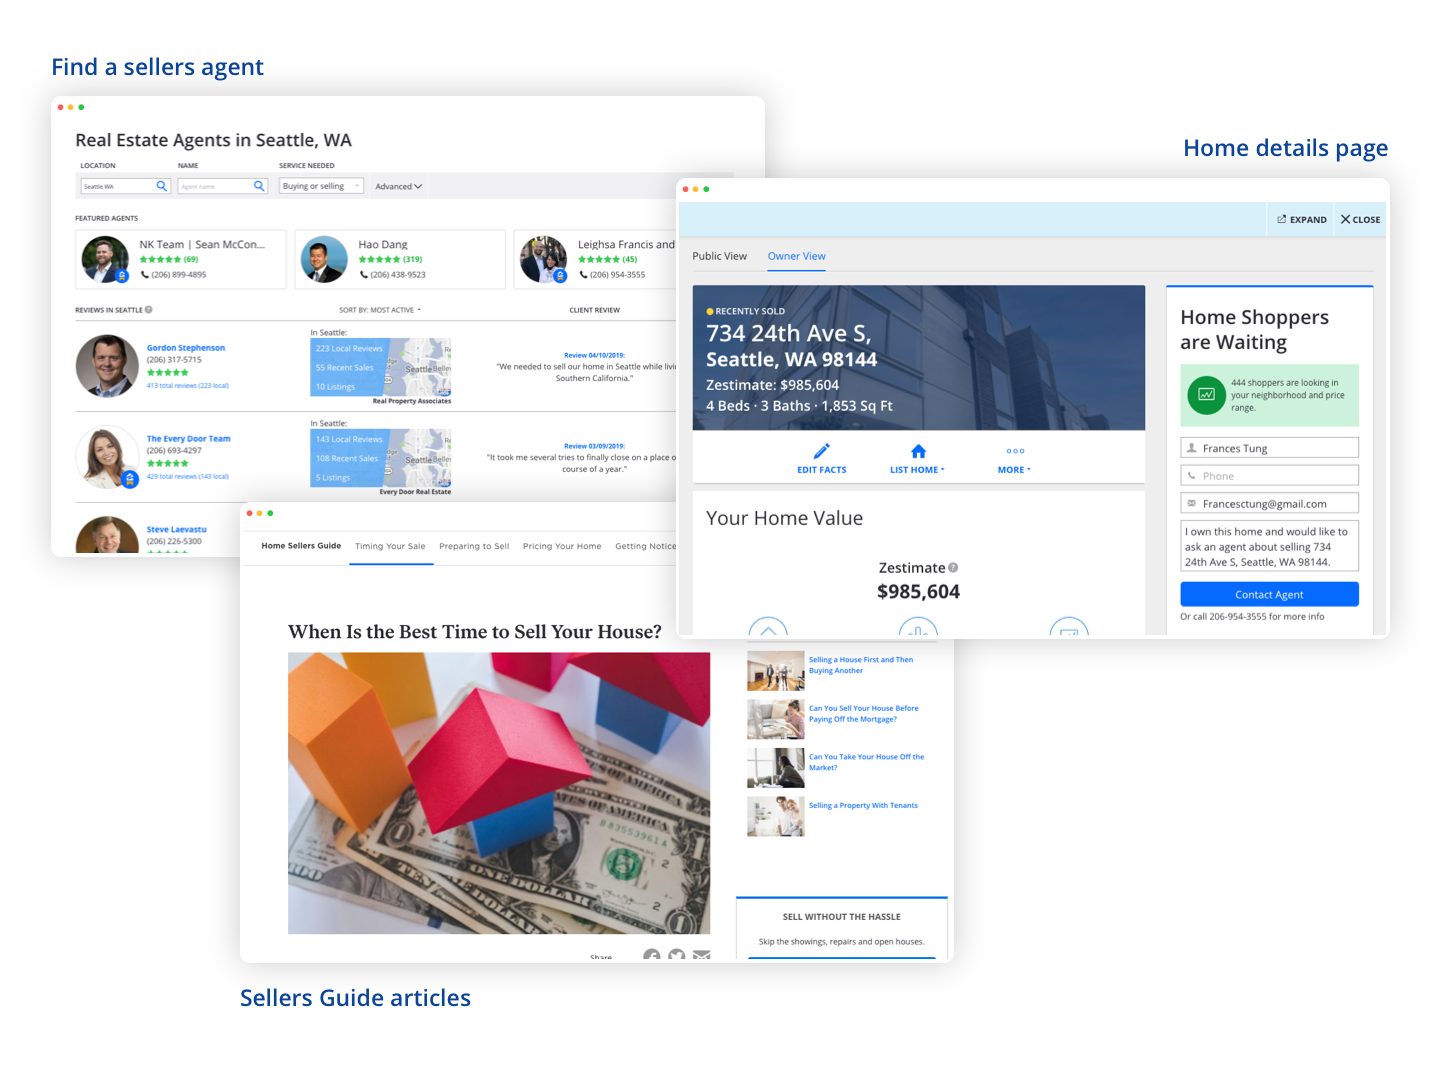The height and width of the screenshot is (1071, 1440).
Task: Open Steve Laevastu agent profile link
Action: [x=177, y=529]
